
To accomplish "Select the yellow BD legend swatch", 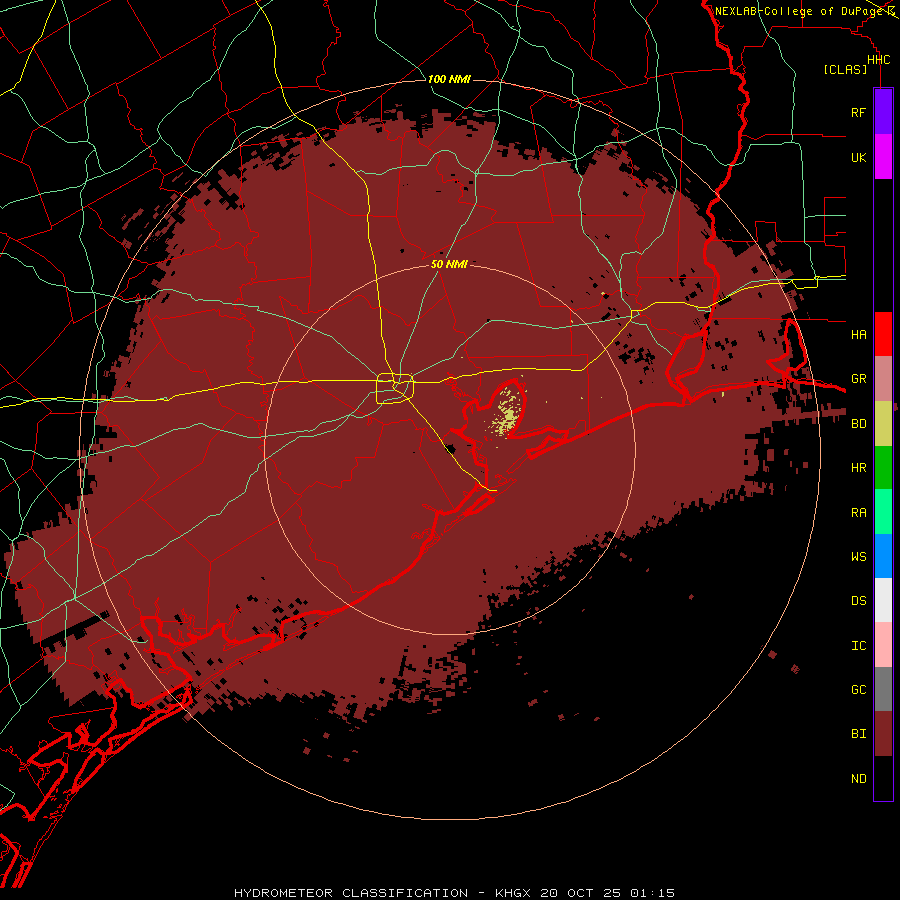I will [883, 424].
